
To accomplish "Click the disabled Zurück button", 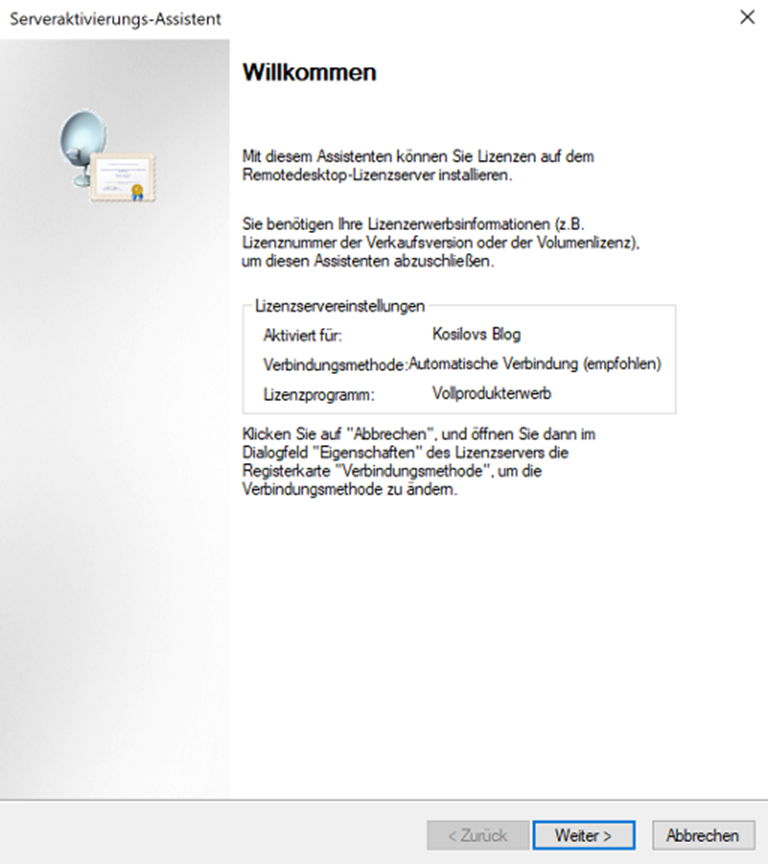I will (477, 835).
